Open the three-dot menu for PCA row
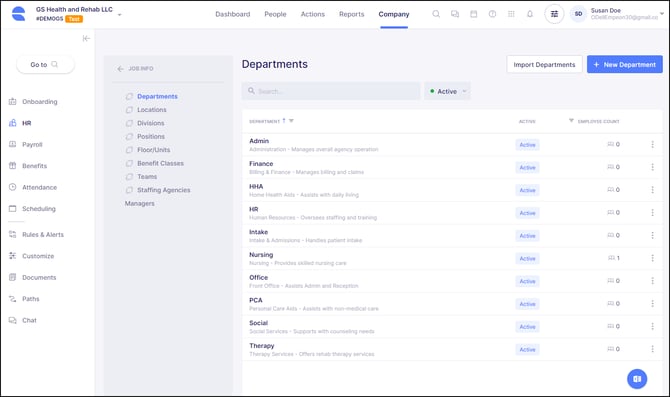 (652, 303)
